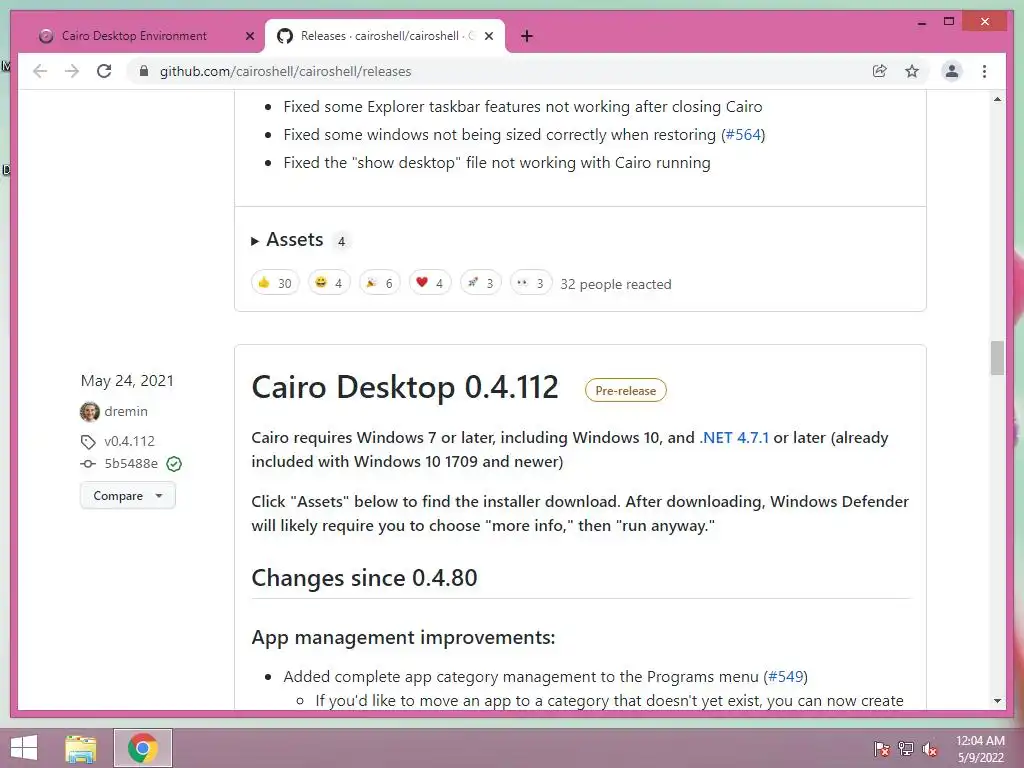Click the Assets count badge 4
This screenshot has height=768, width=1024.
point(341,242)
